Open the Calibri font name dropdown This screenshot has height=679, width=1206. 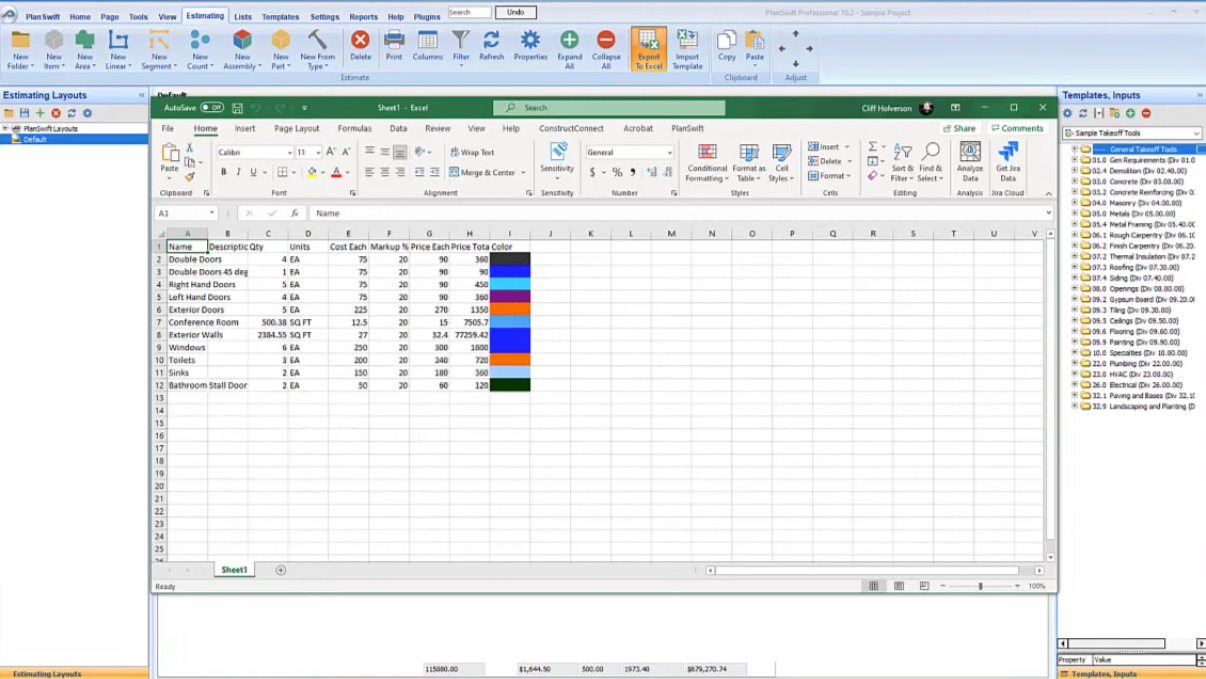290,153
